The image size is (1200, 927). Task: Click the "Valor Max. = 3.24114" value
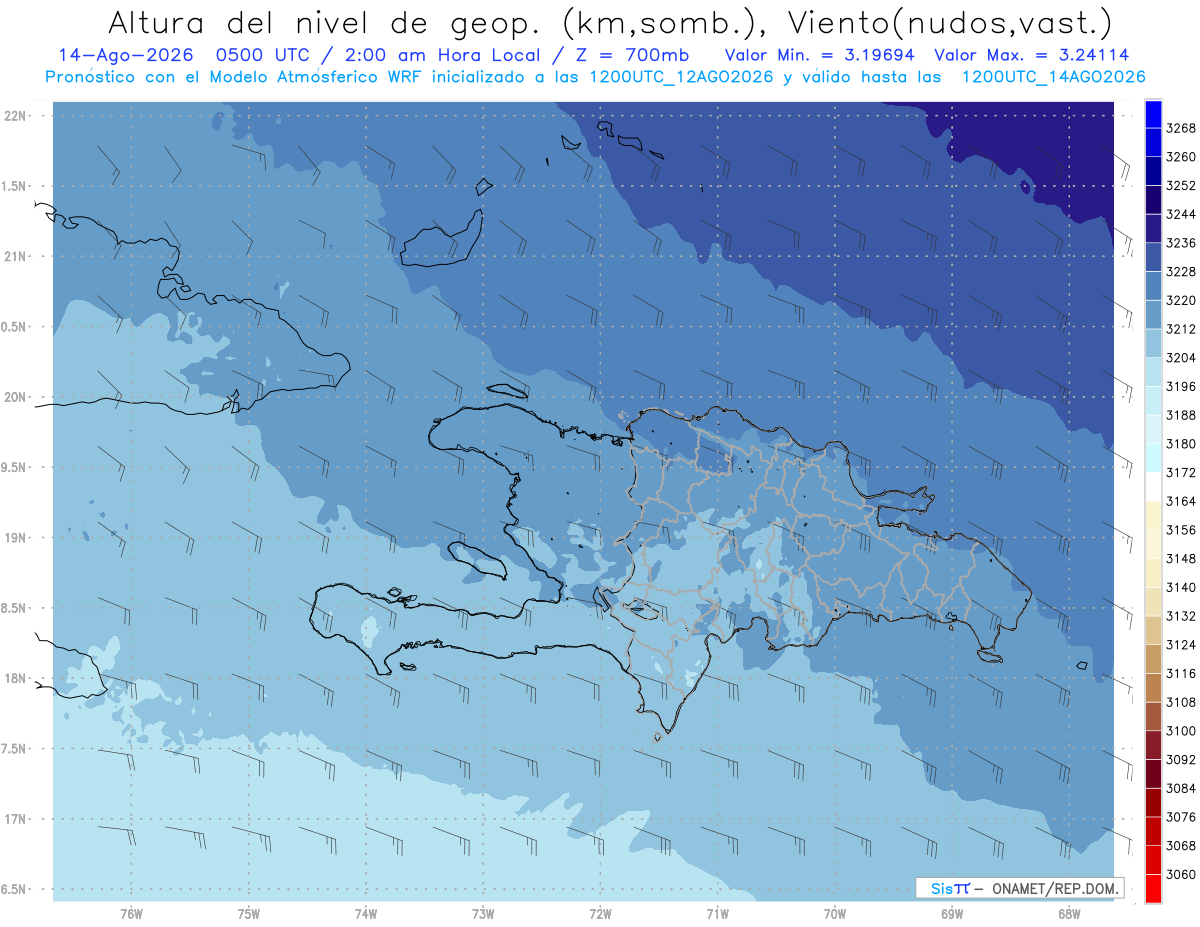[1032, 55]
